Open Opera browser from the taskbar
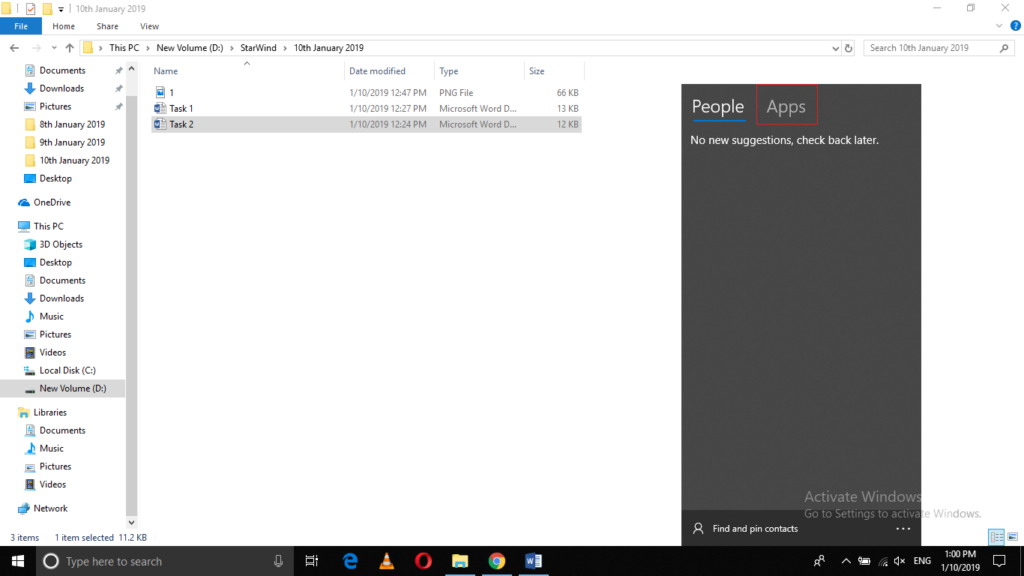Screen dimensions: 1024x576 point(423,561)
